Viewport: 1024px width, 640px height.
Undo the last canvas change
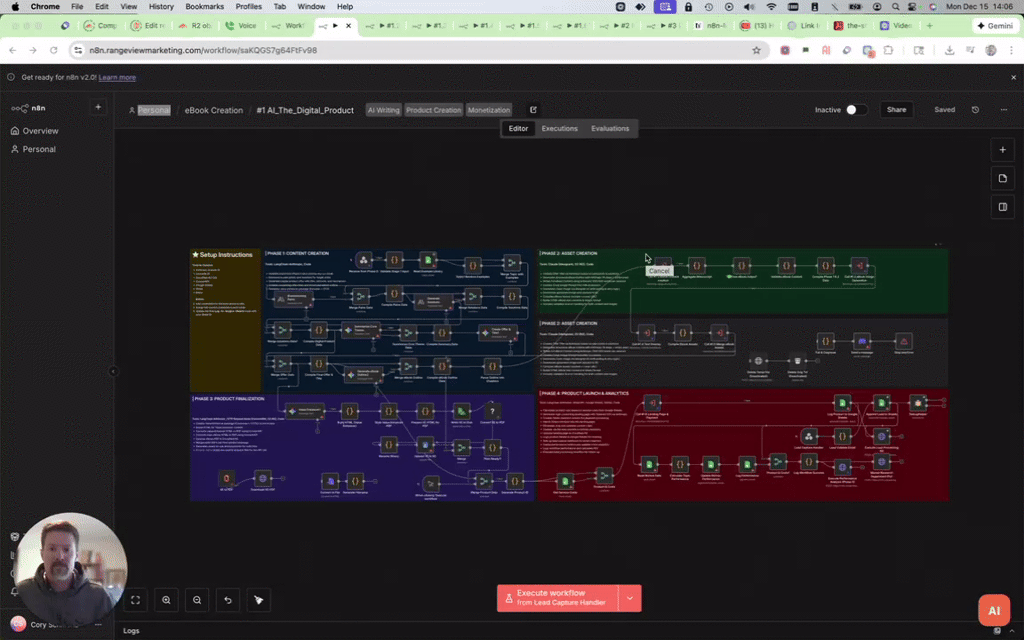click(227, 600)
